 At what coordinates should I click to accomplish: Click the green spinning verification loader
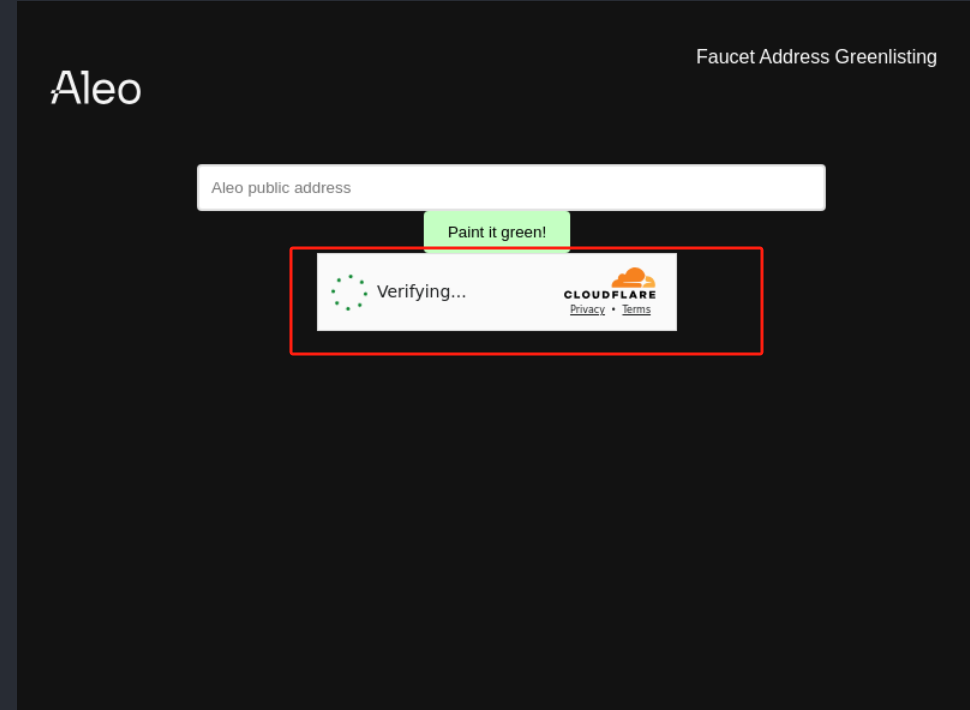[349, 292]
